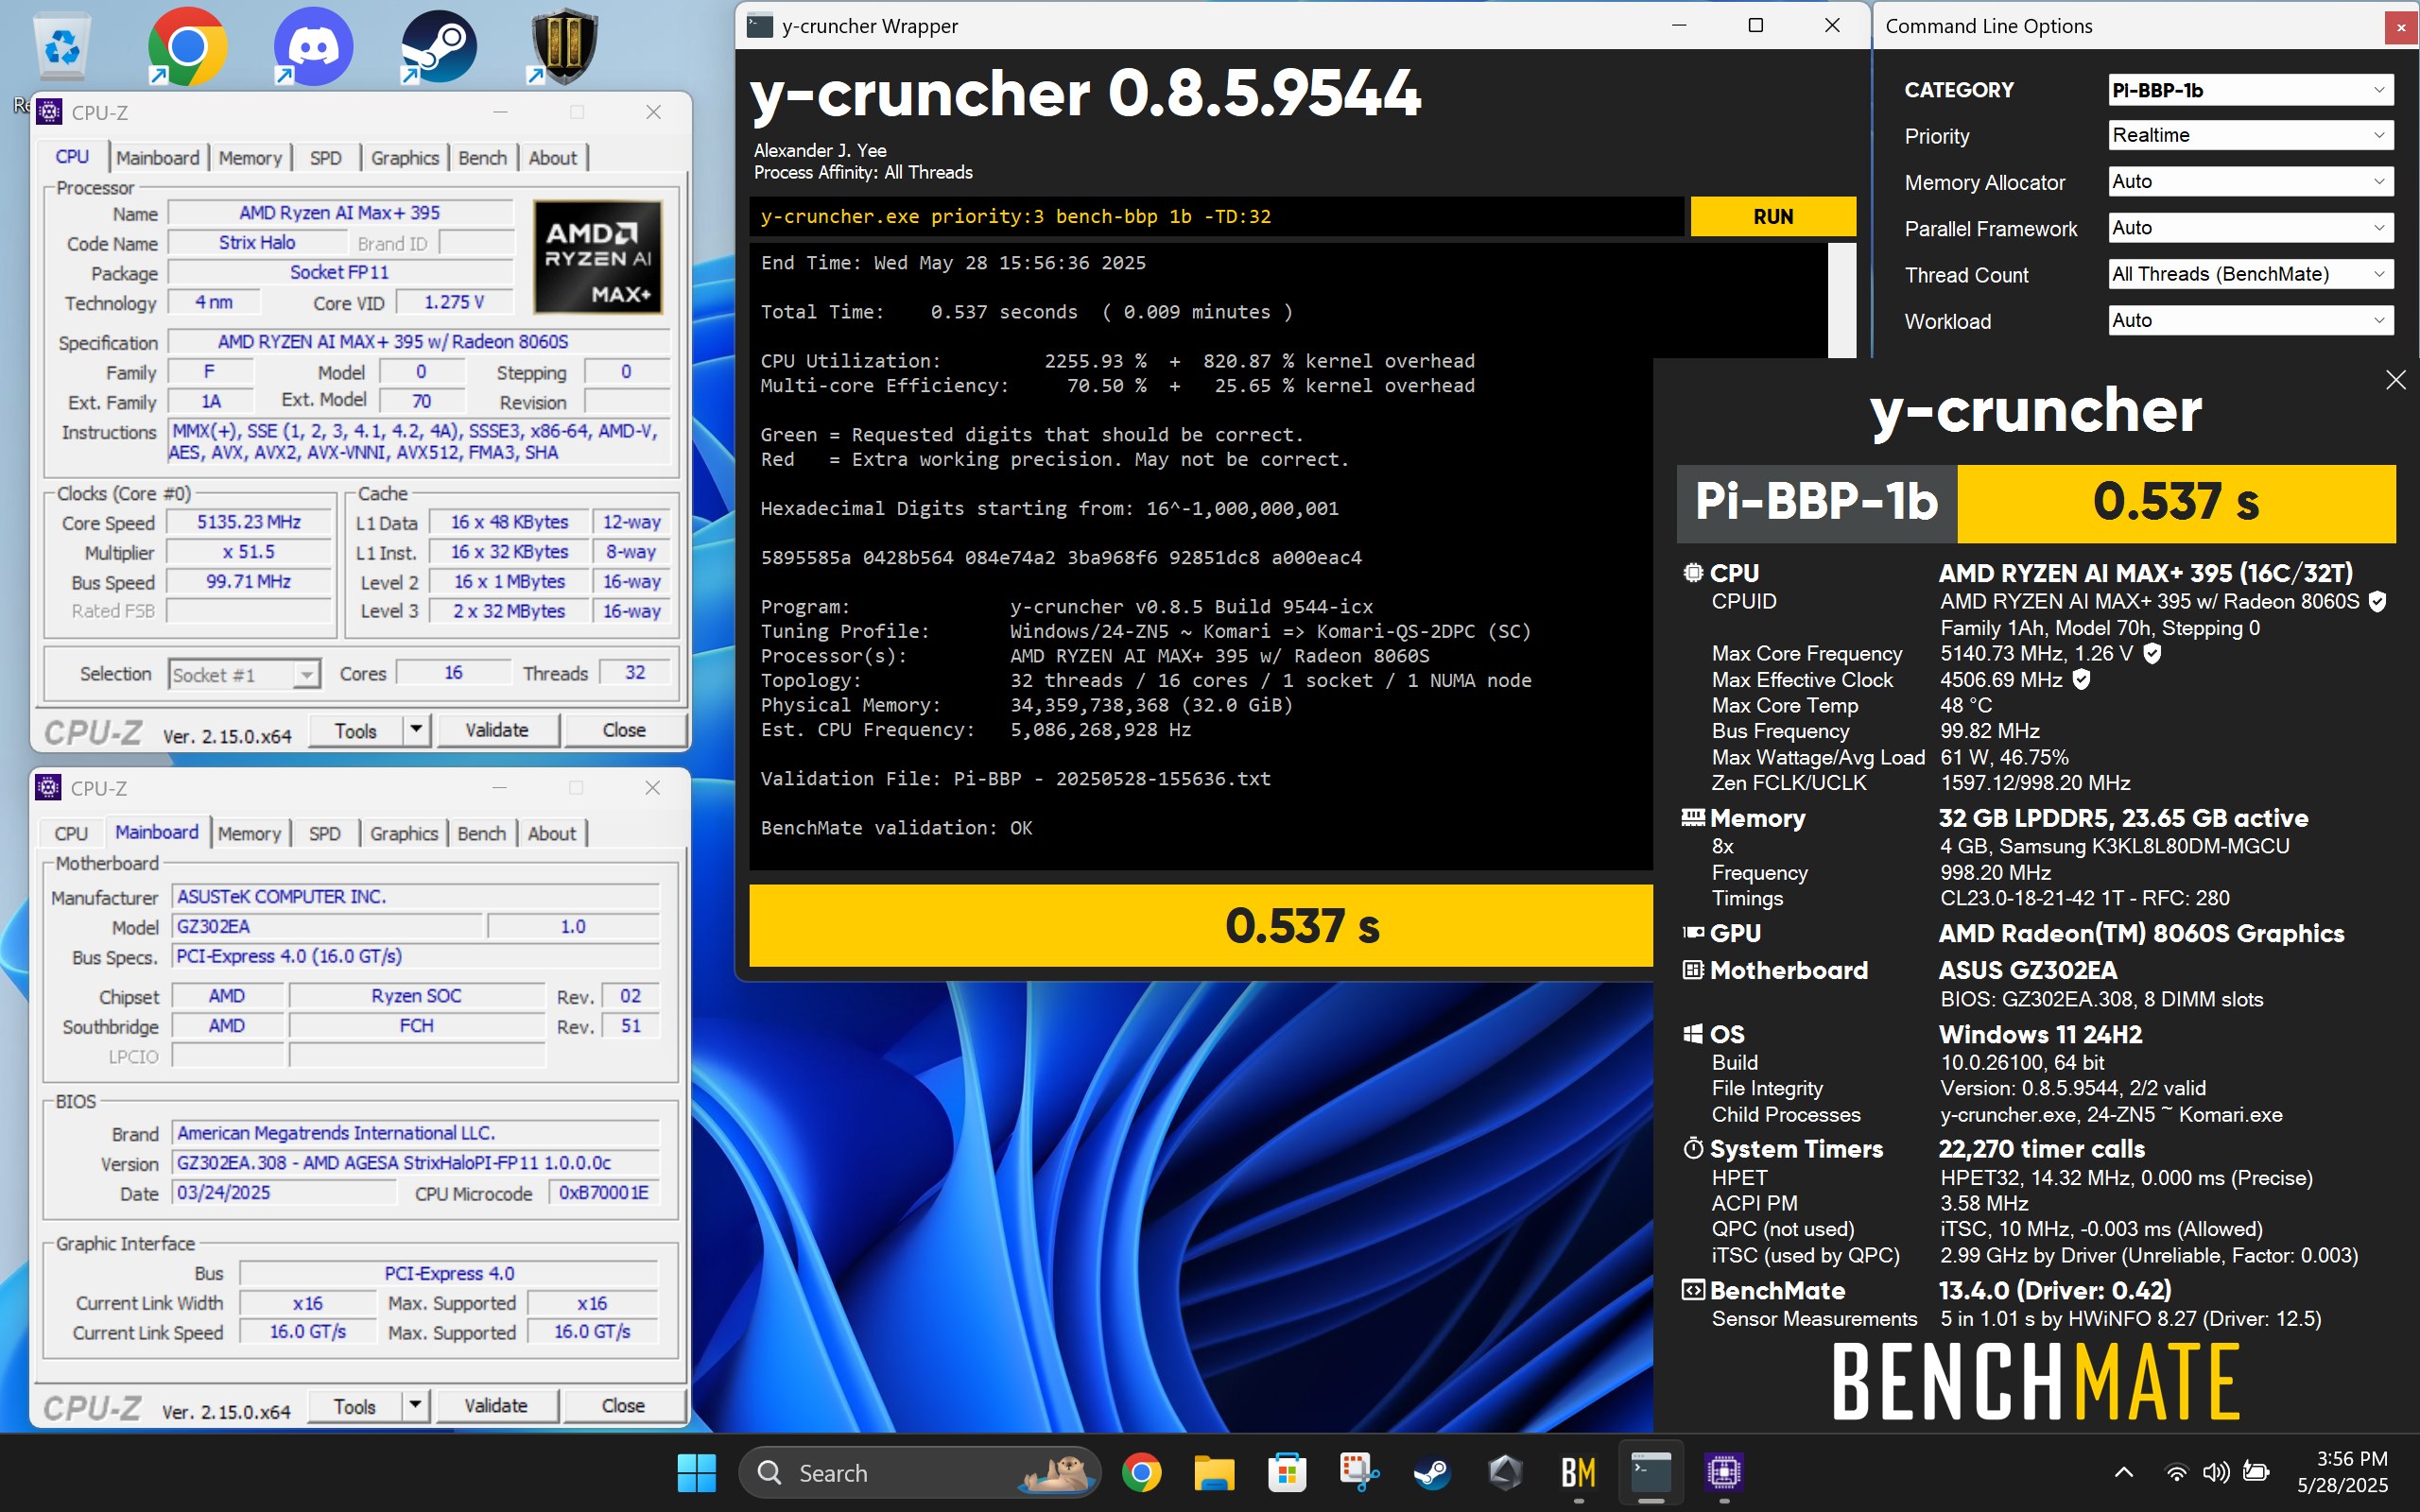Click Validate in bottom CPU-Z window
Screen dimensions: 2420x1512
click(496, 1406)
